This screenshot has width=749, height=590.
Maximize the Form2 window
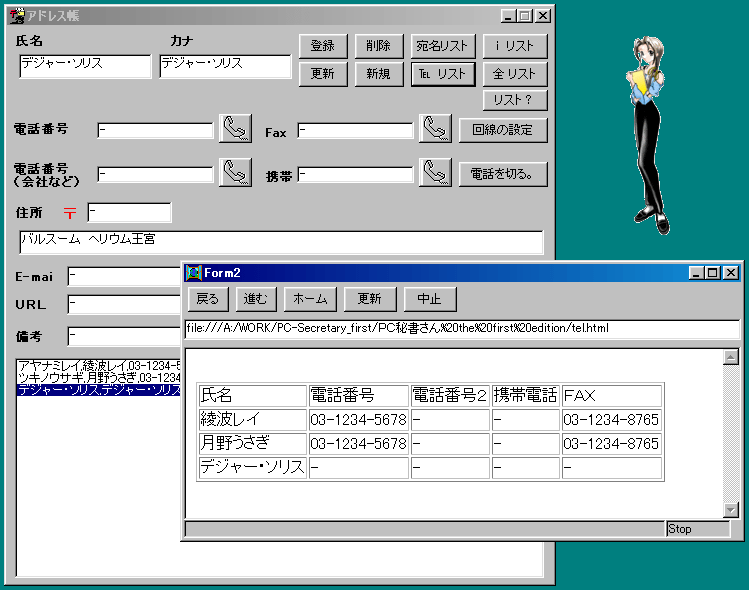pos(713,273)
